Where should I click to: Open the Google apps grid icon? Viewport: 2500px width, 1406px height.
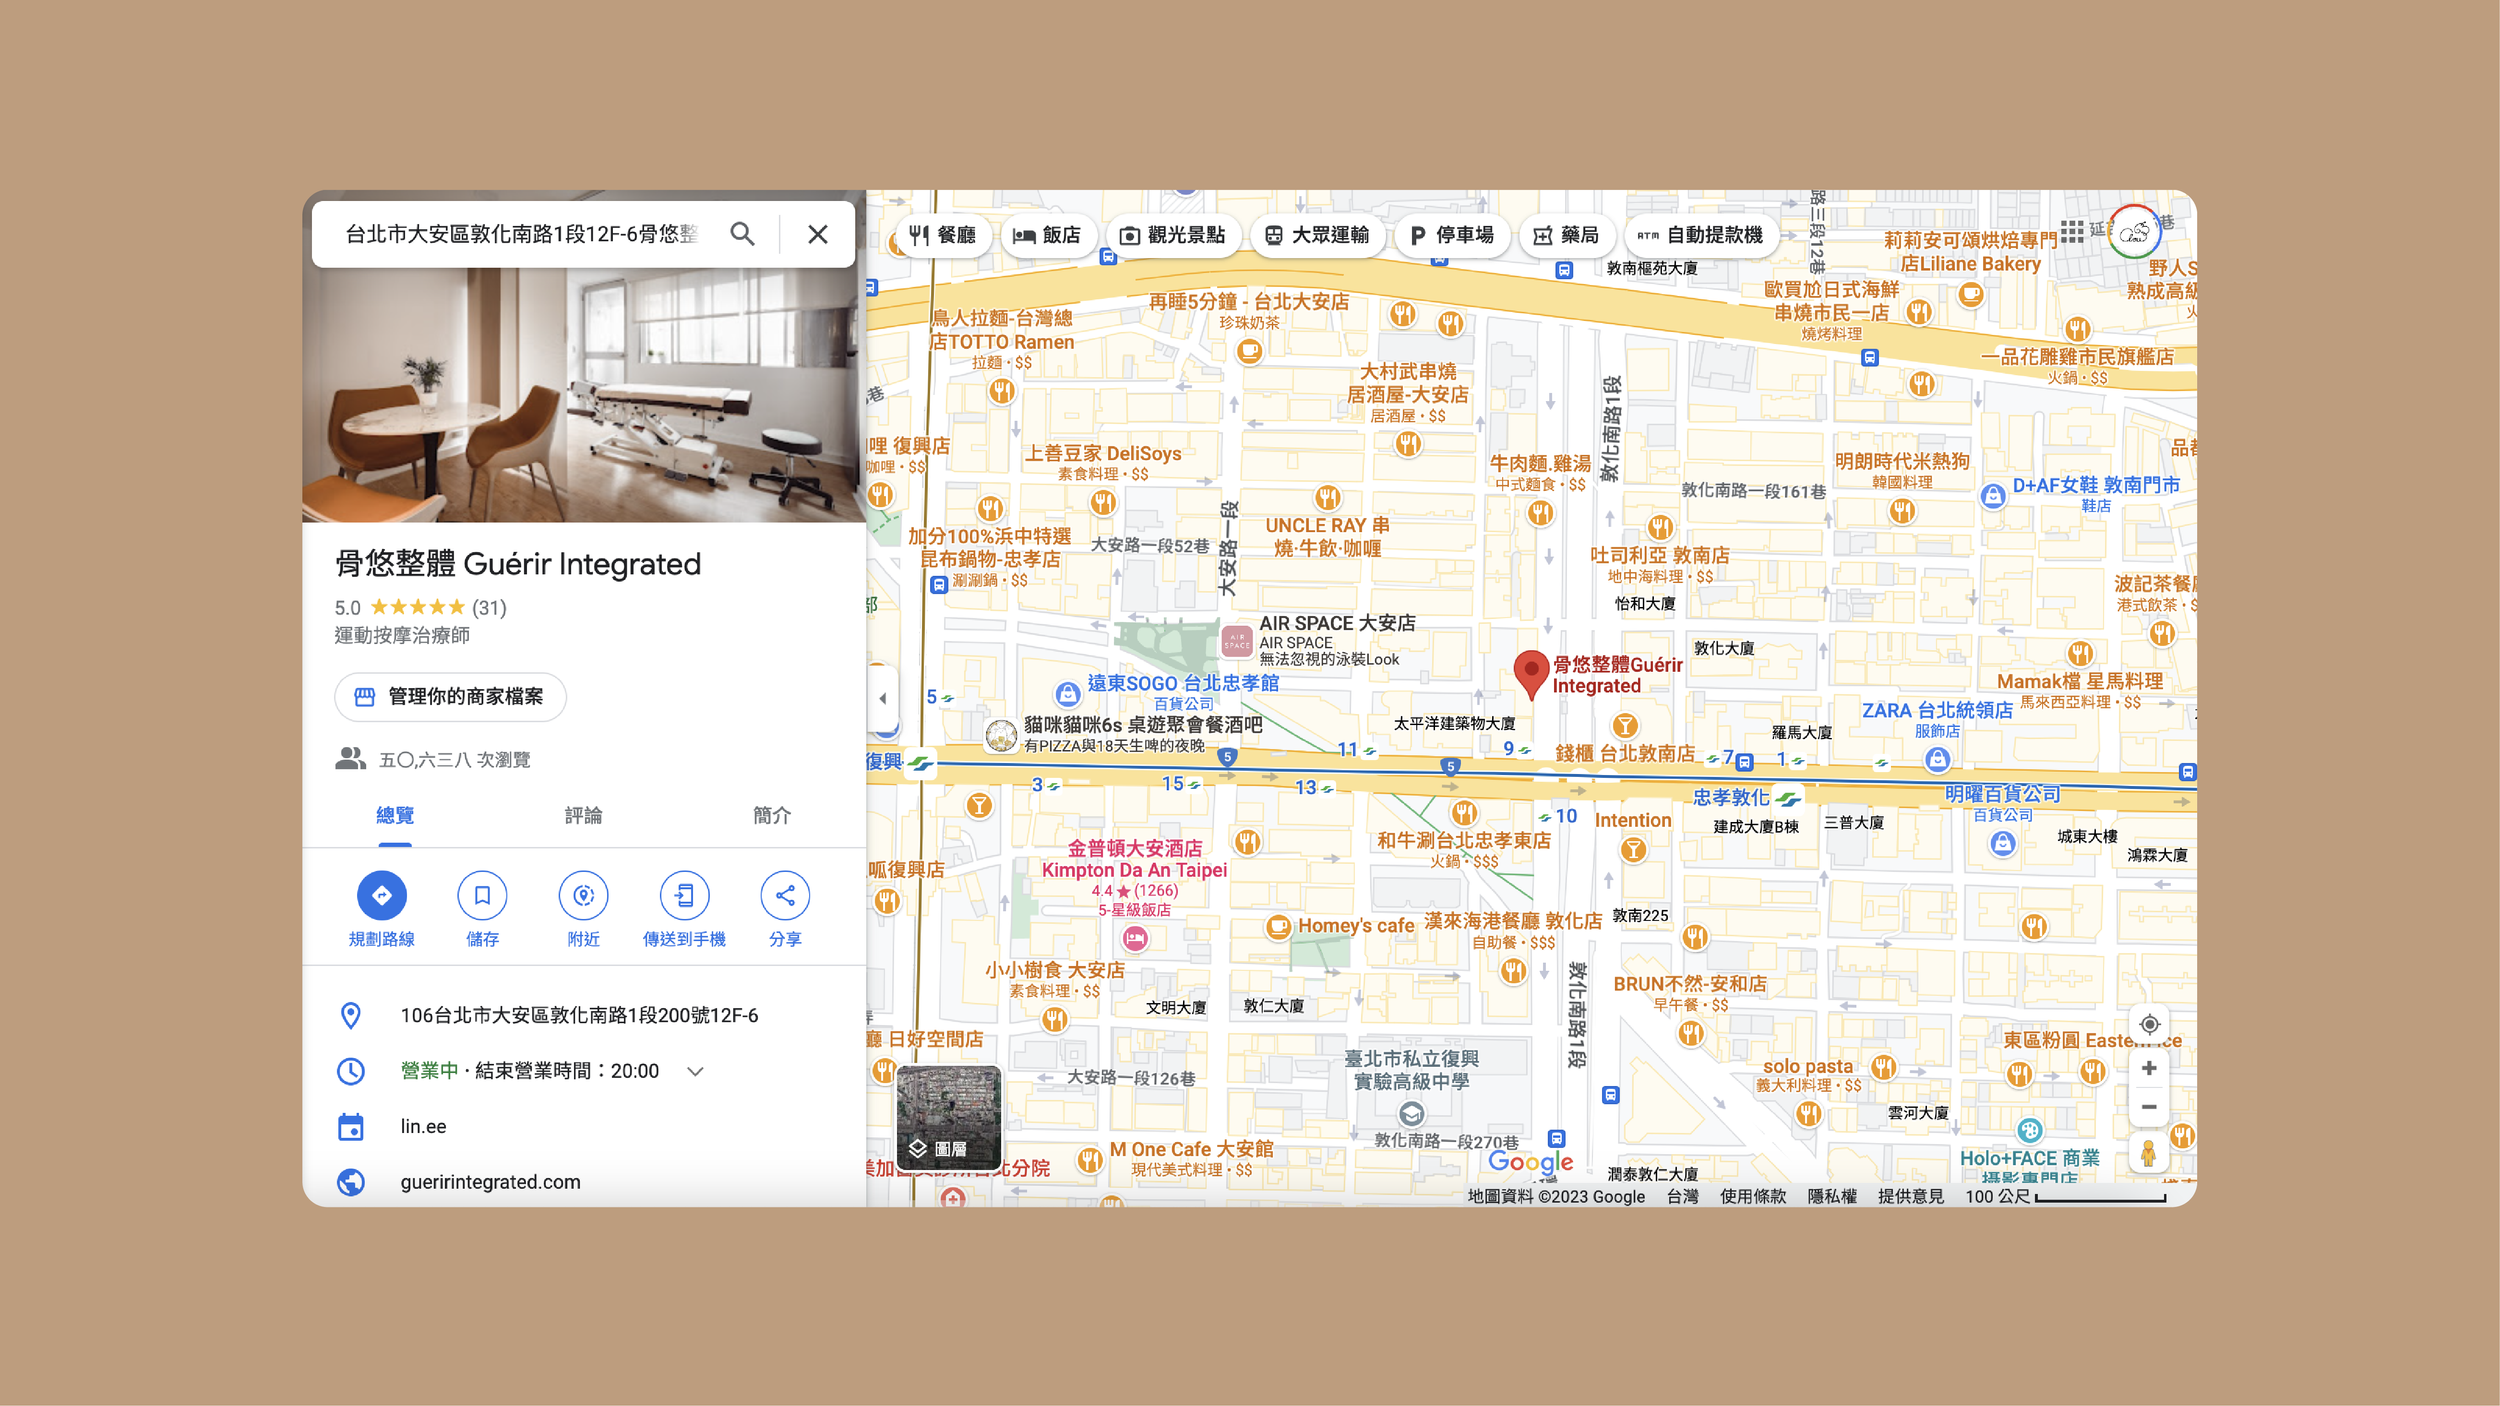tap(2072, 232)
